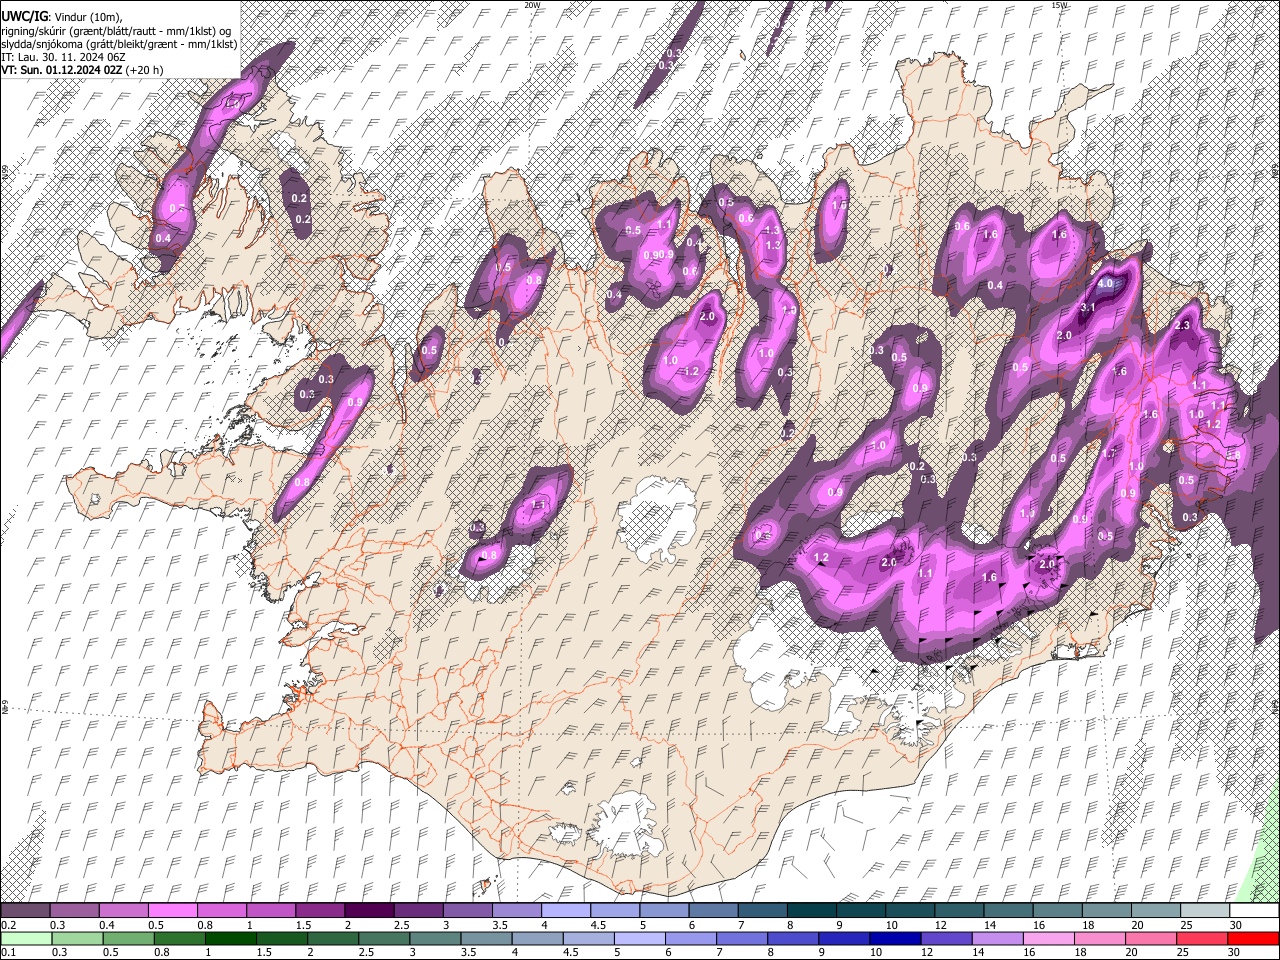The height and width of the screenshot is (960, 1280).
Task: Click the dark teal swatch labelled 8 on the upper scale
Action: pos(811,911)
